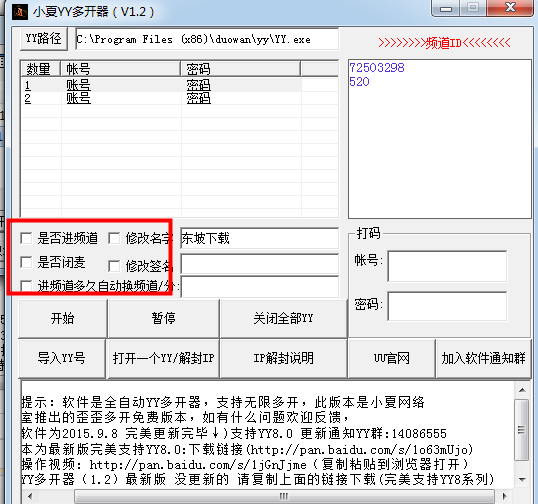Click the 数量 column header
This screenshot has width=538, height=504.
tap(40, 69)
